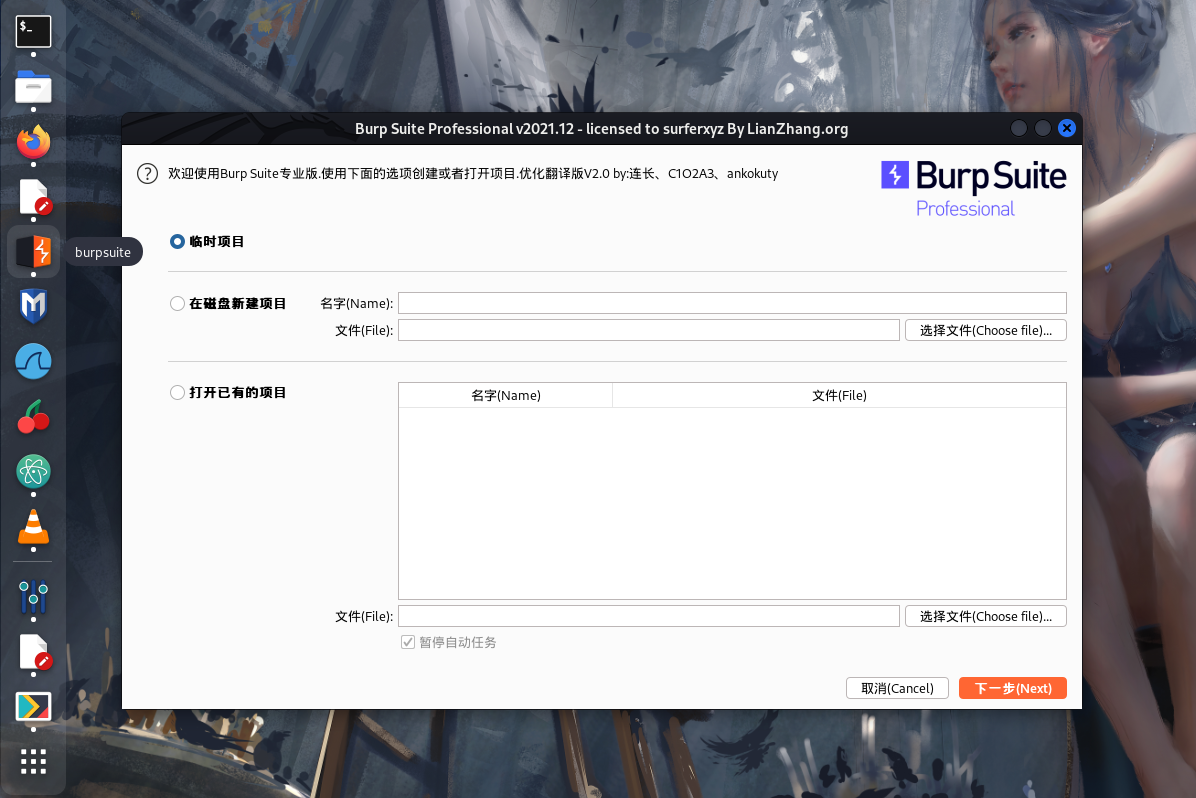Viewport: 1196px width, 798px height.
Task: Close the Burp Suite window
Action: [1067, 128]
